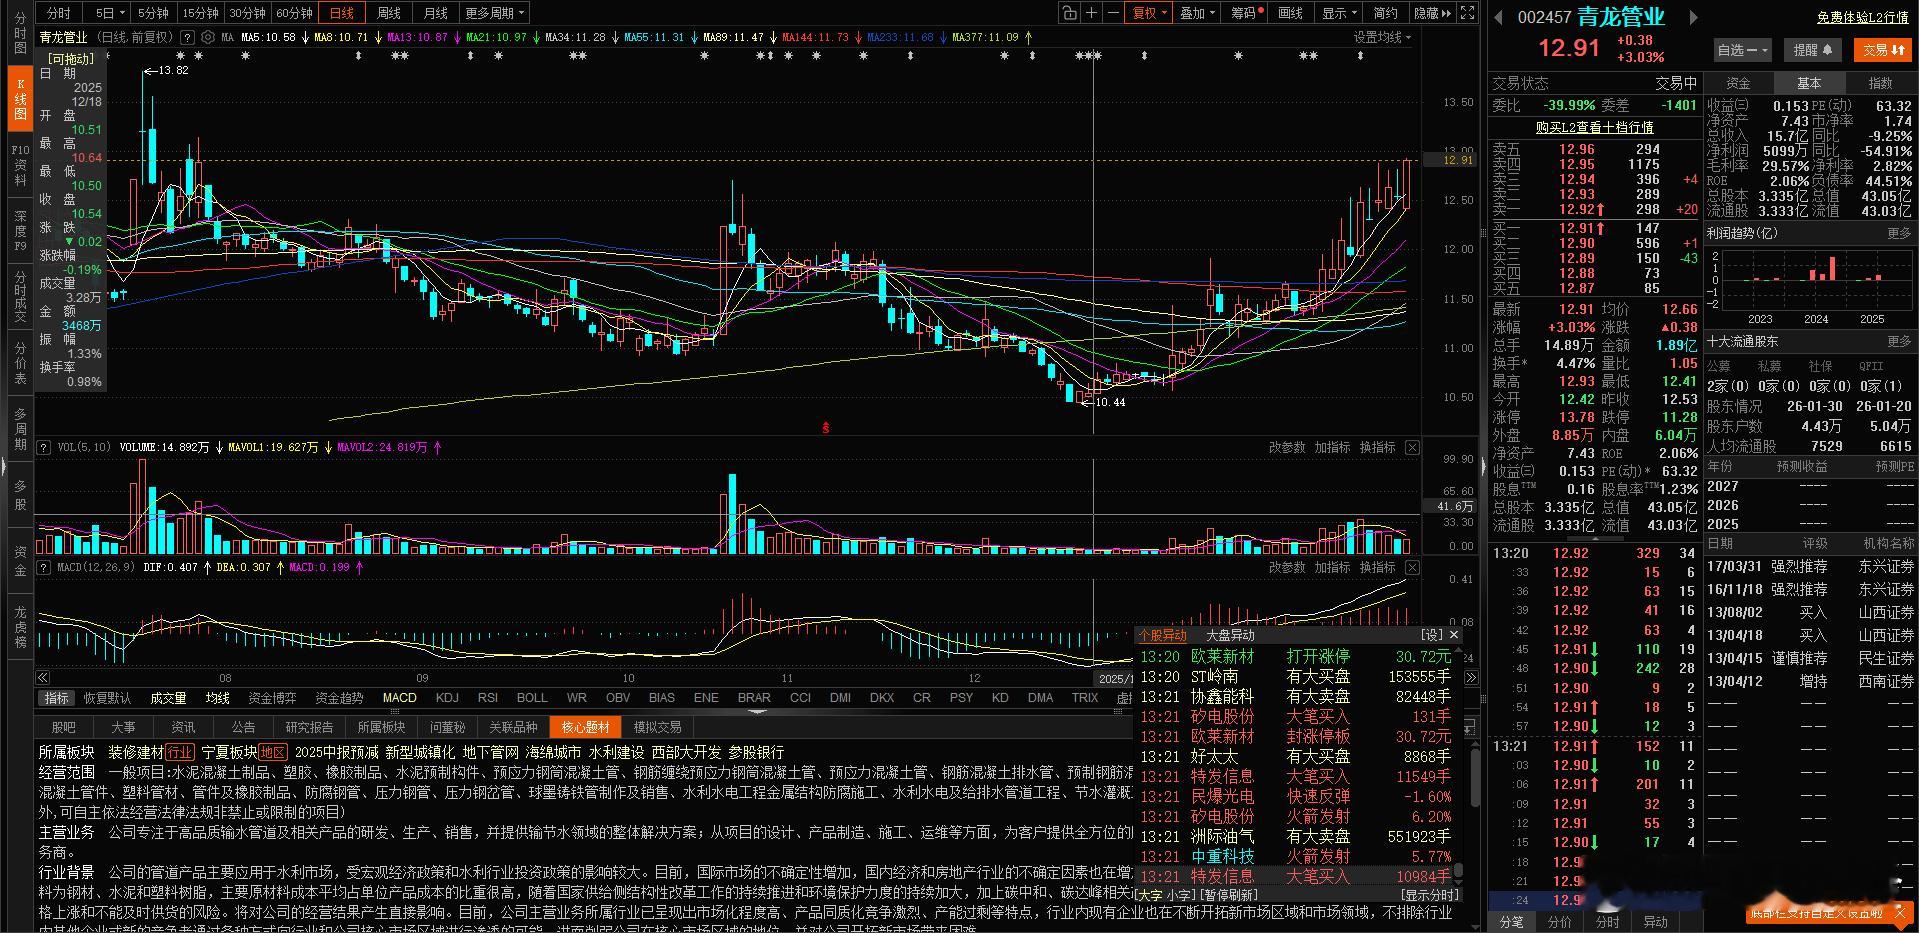Image resolution: width=1919 pixels, height=933 pixels.
Task: Open the 显示 display dropdown
Action: (1339, 13)
